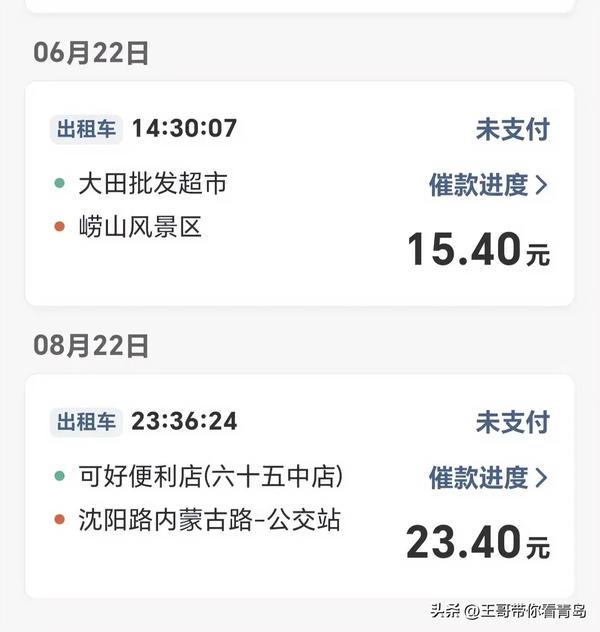Tap the 出租车 tag on 14:30:07 order
The image size is (600, 632).
[86, 129]
